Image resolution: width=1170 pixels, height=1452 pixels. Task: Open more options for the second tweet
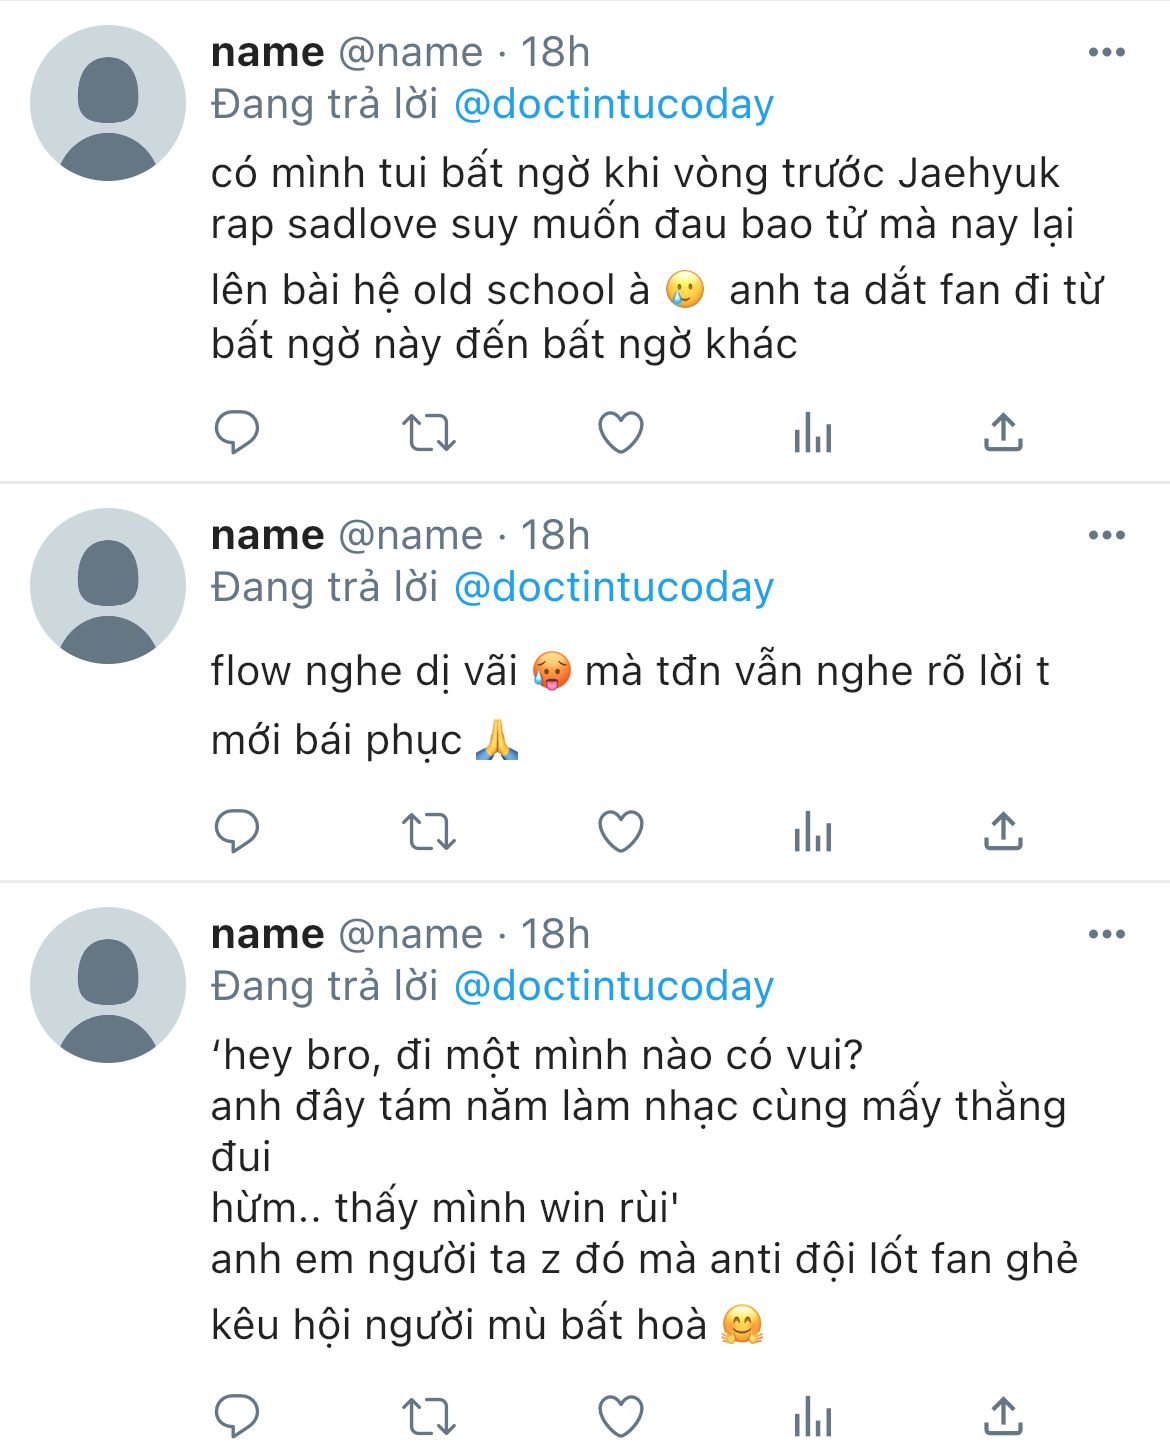pos(1106,536)
